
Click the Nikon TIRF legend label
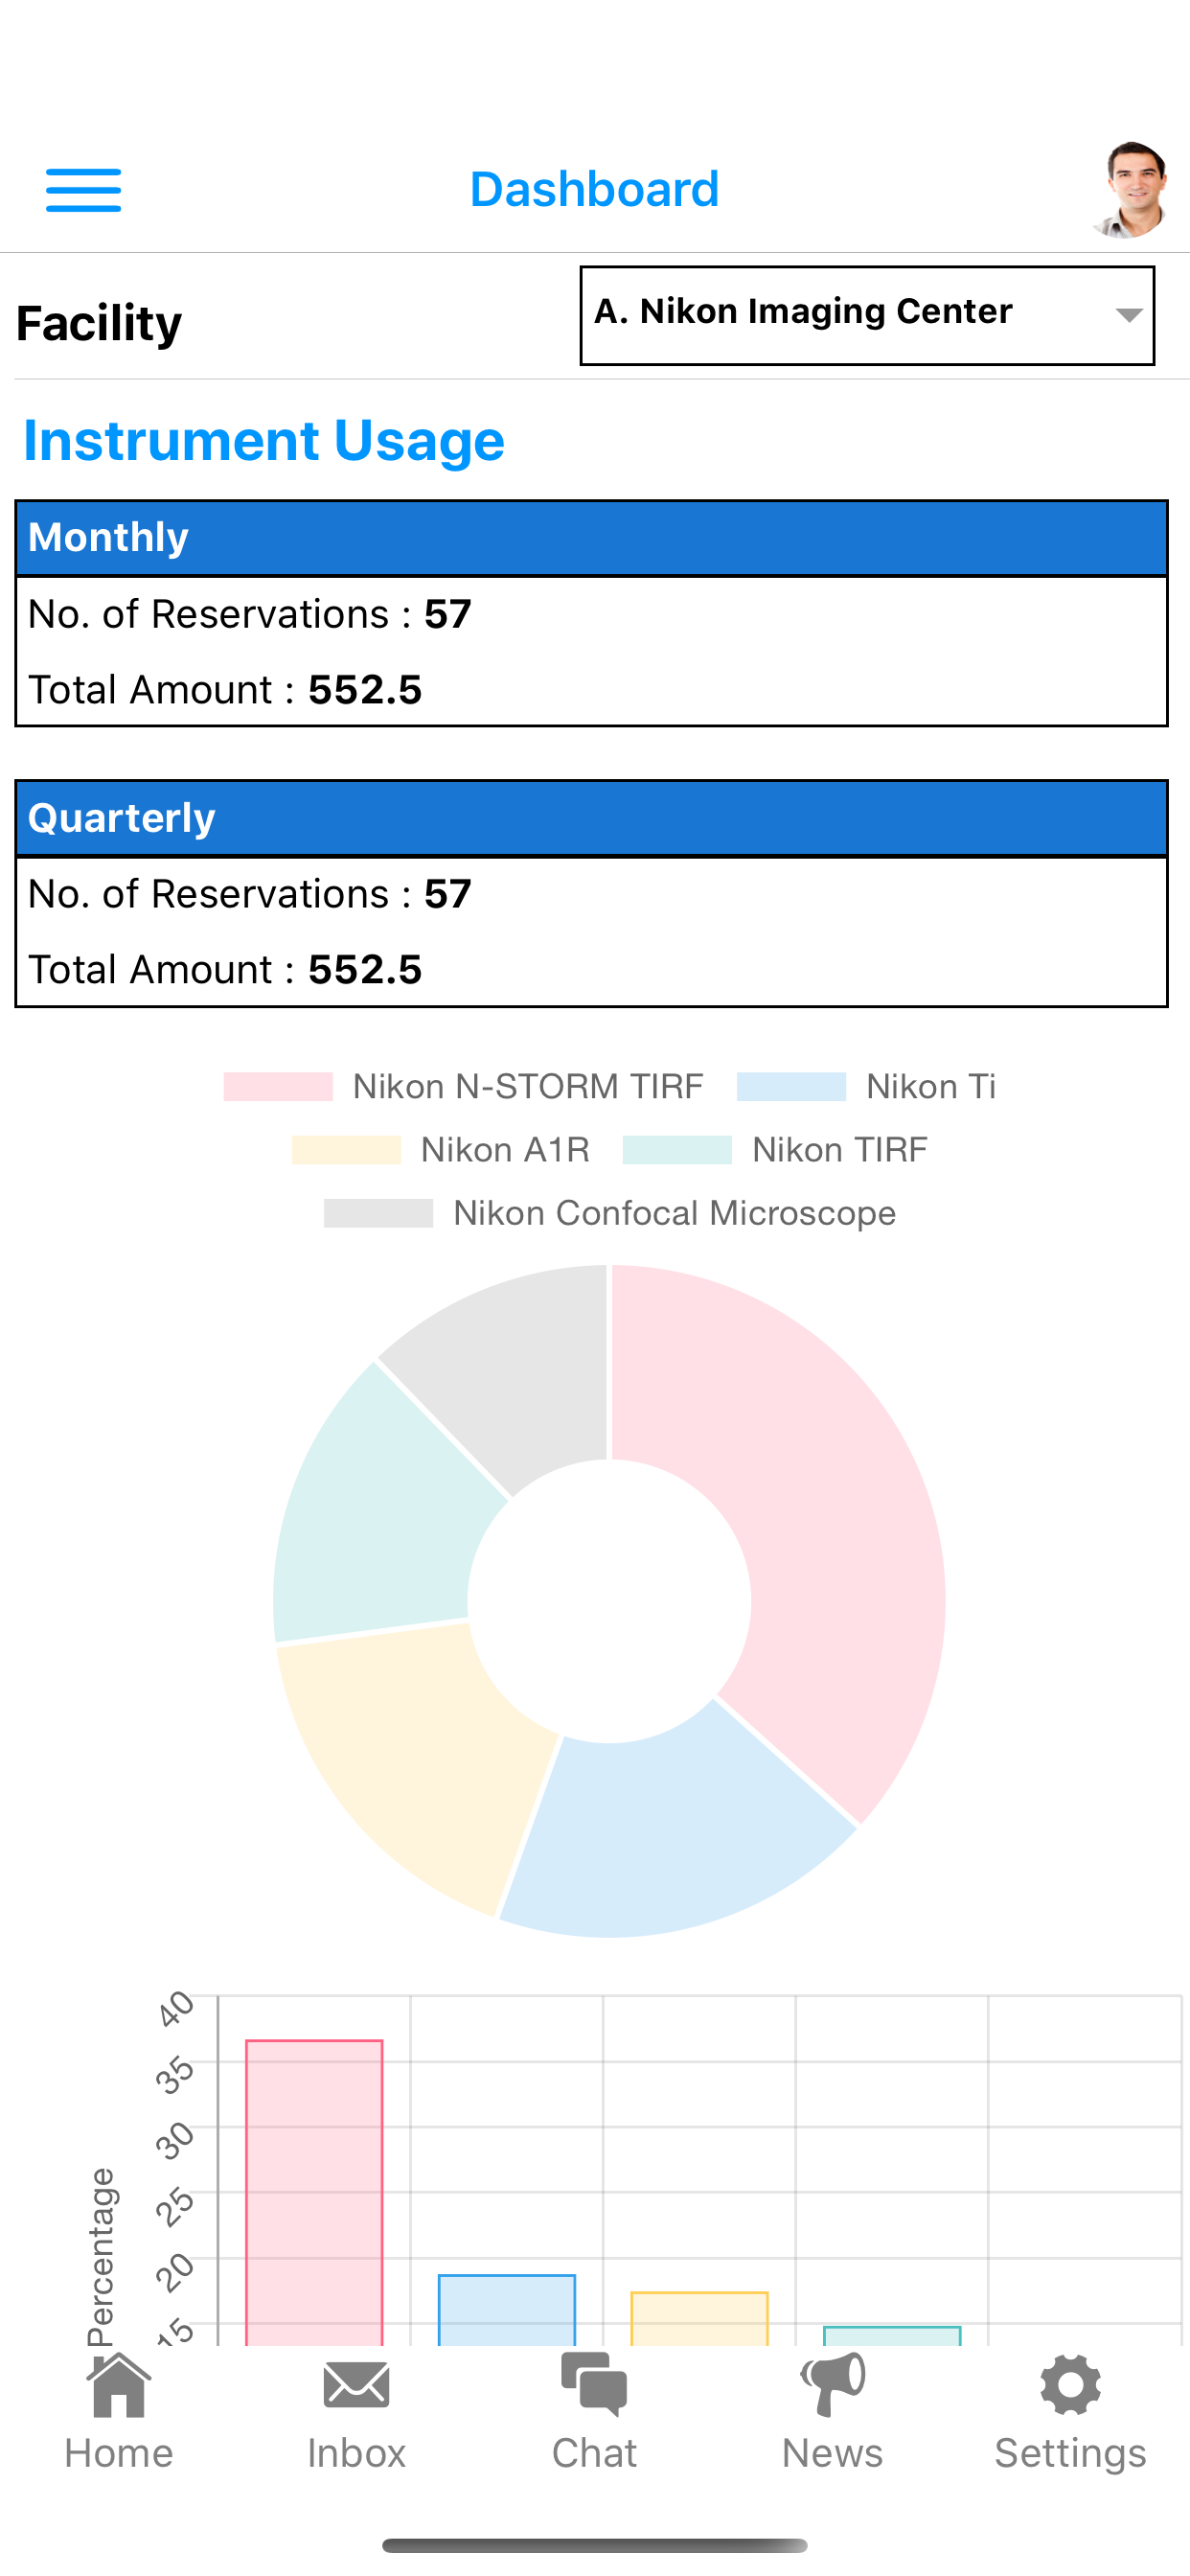pyautogui.click(x=840, y=1150)
